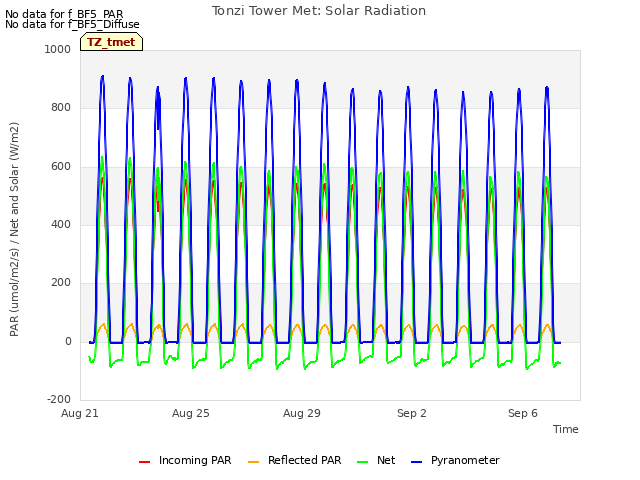Click the red Incoming PAR legend swatch

[144, 462]
